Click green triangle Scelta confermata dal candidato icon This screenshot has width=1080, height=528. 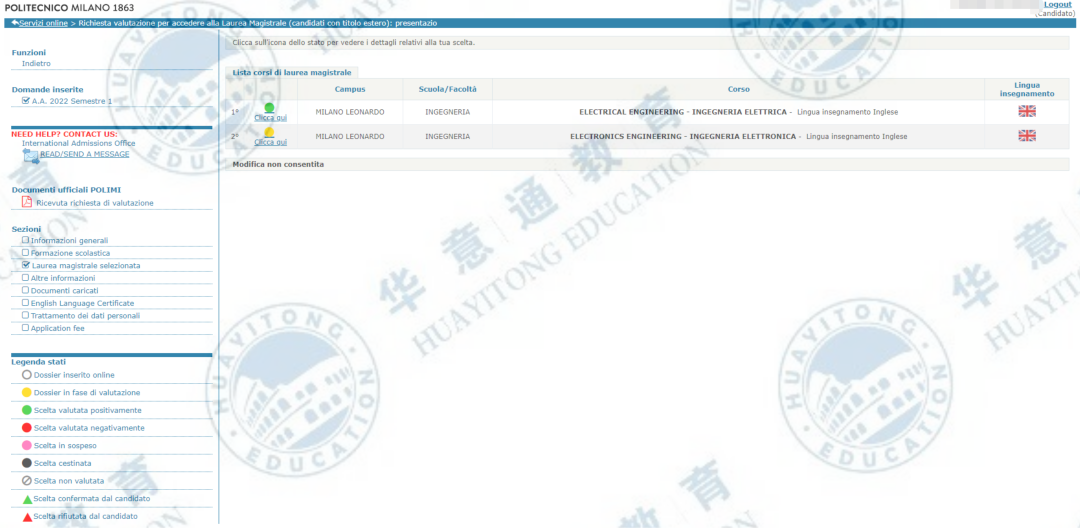click(x=26, y=498)
